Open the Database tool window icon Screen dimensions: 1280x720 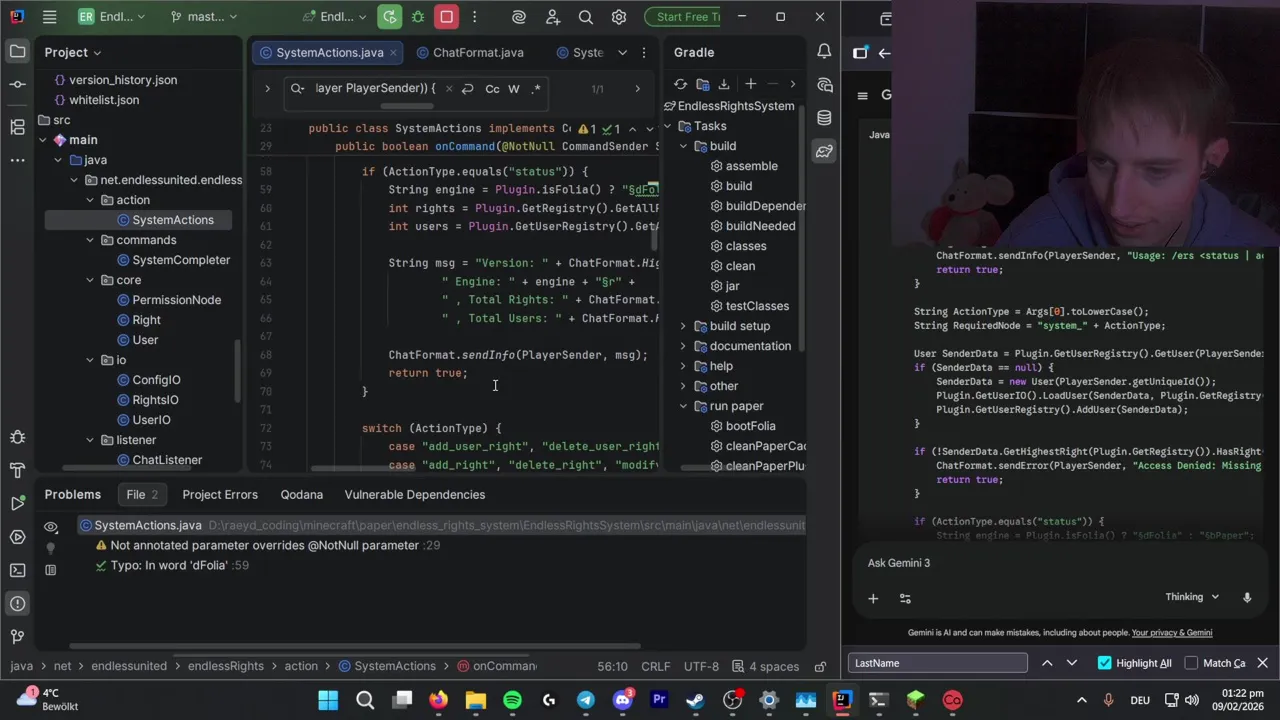pos(824,118)
